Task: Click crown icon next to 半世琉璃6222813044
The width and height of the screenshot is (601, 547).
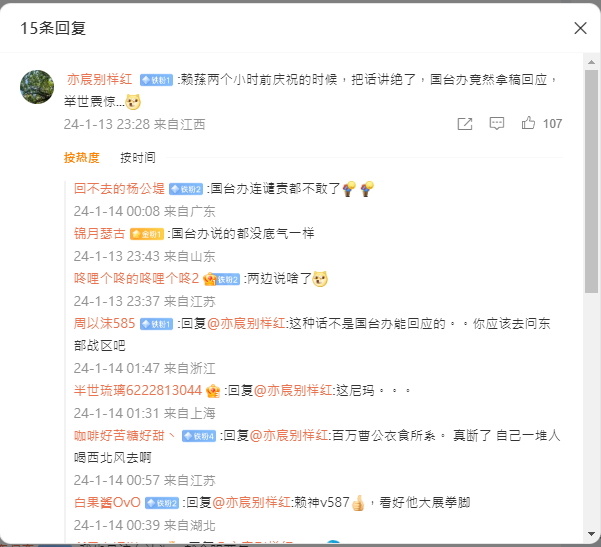Action: 213,391
